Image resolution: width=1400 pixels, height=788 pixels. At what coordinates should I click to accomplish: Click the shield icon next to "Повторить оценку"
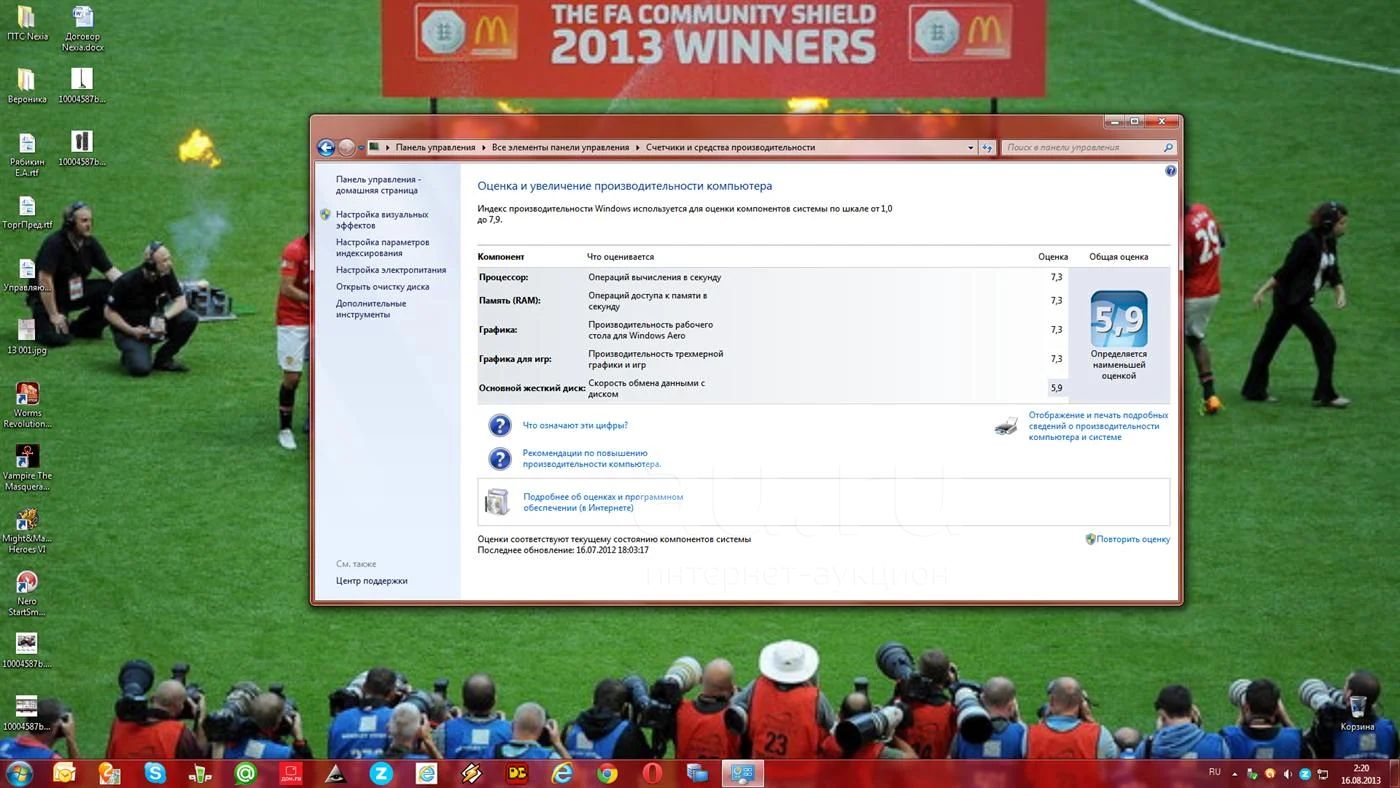click(1090, 539)
